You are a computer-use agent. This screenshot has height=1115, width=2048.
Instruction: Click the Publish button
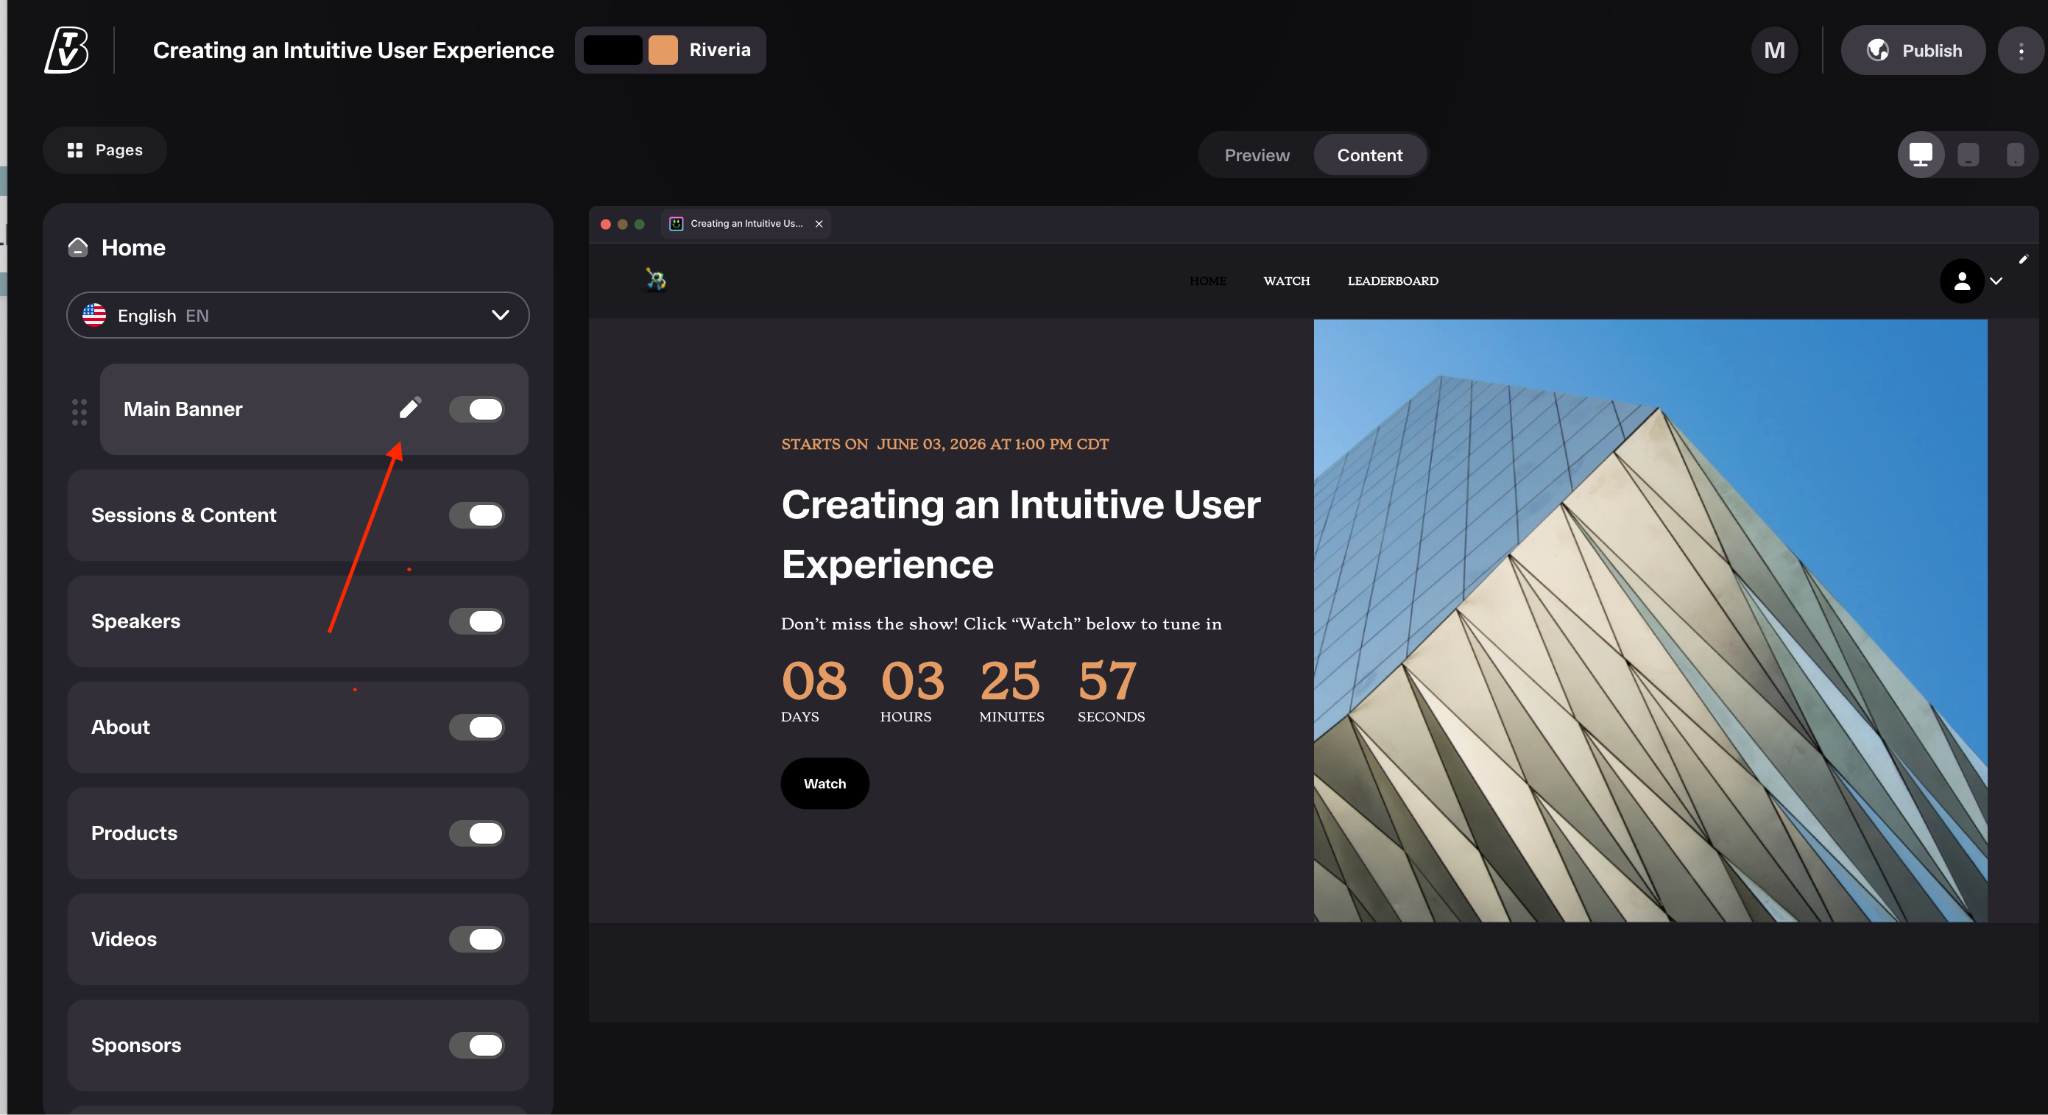[x=1913, y=50]
